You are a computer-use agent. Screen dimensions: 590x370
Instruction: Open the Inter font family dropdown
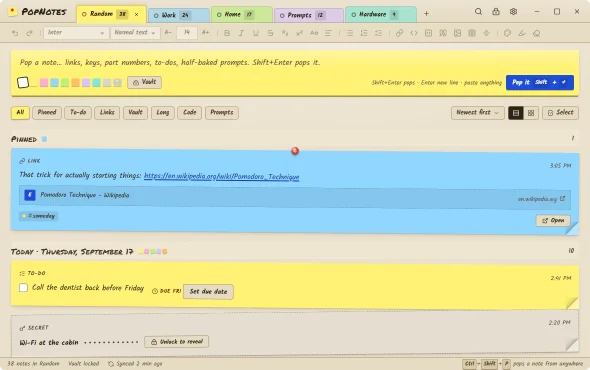[x=76, y=33]
